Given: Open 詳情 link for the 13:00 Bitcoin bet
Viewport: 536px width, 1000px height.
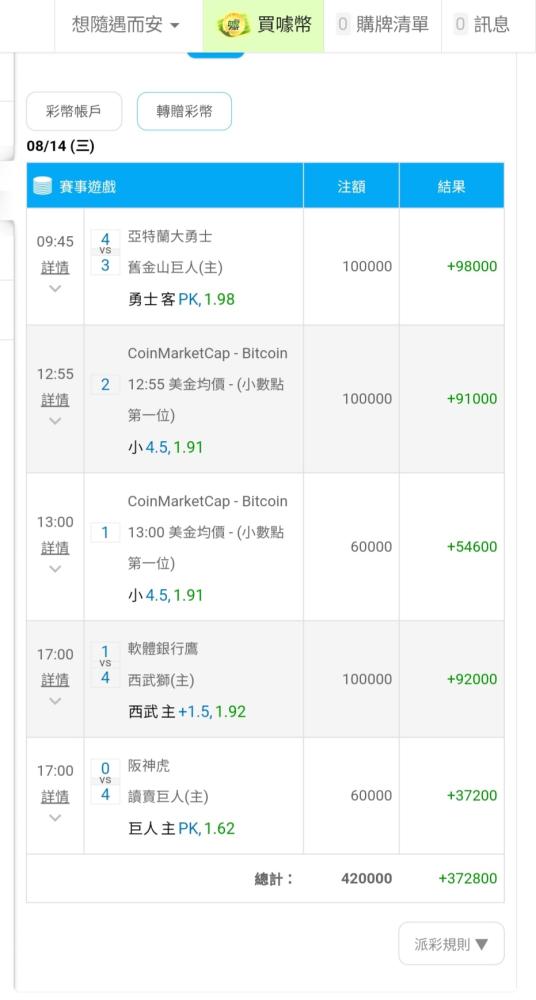Looking at the screenshot, I should pos(55,548).
